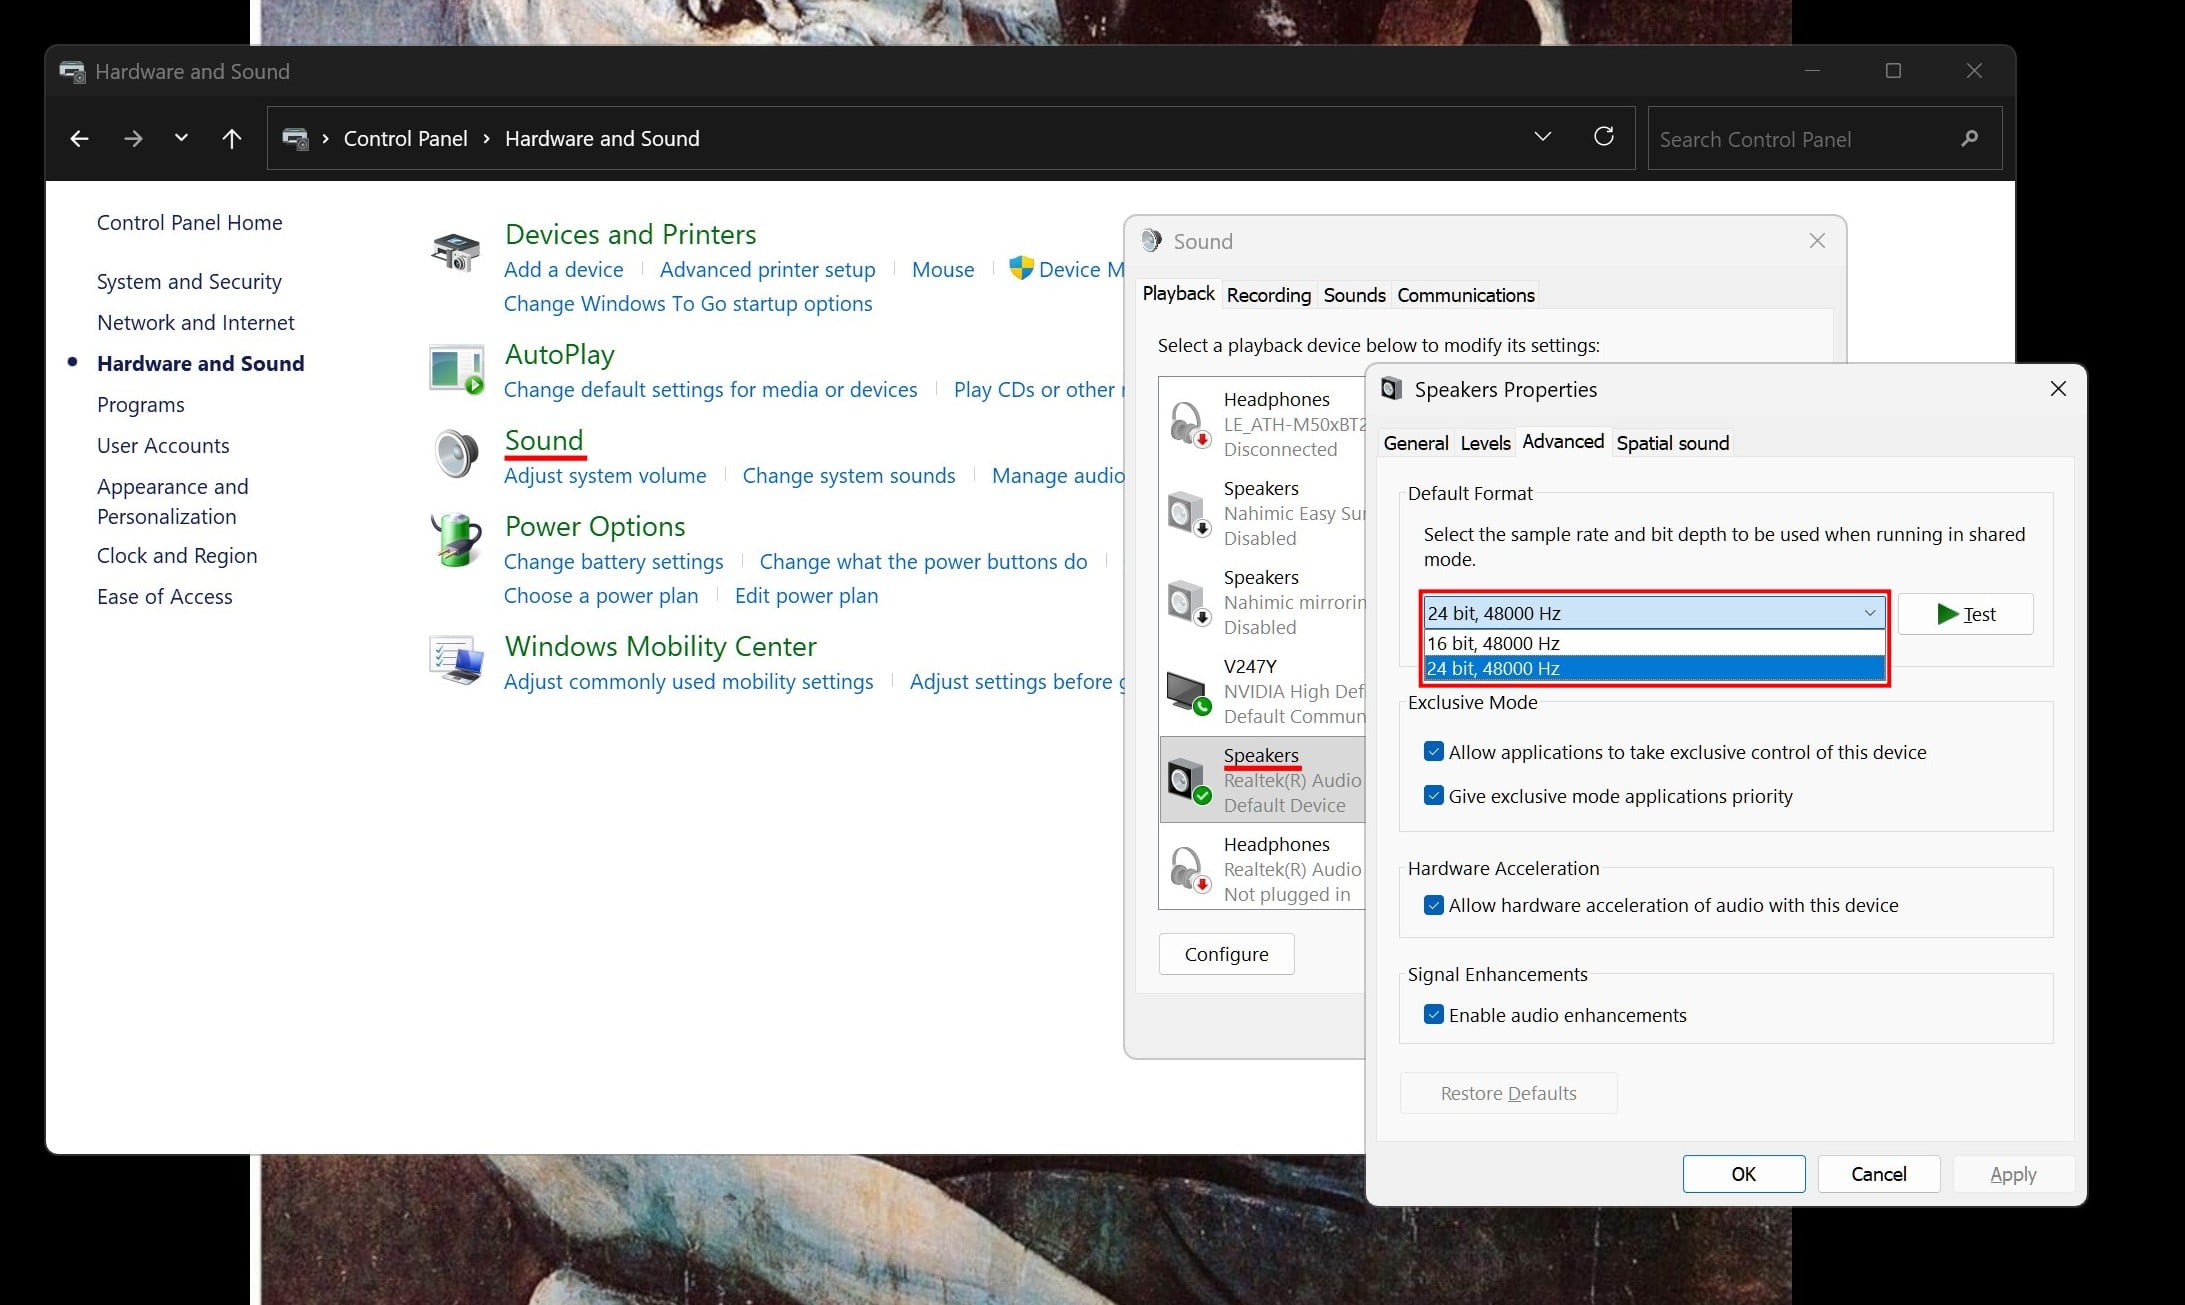2185x1305 pixels.
Task: Expand the address bar history dropdown
Action: (x=1542, y=137)
